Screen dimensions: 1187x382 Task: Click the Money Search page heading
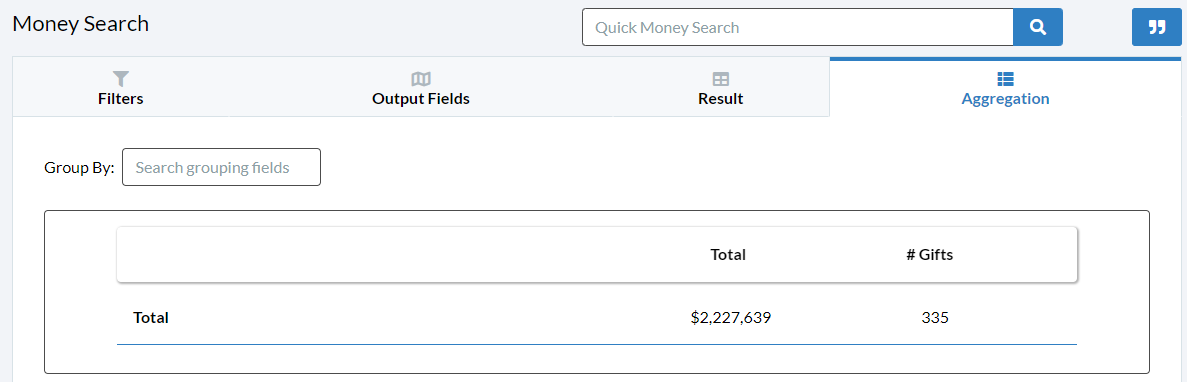tap(81, 23)
